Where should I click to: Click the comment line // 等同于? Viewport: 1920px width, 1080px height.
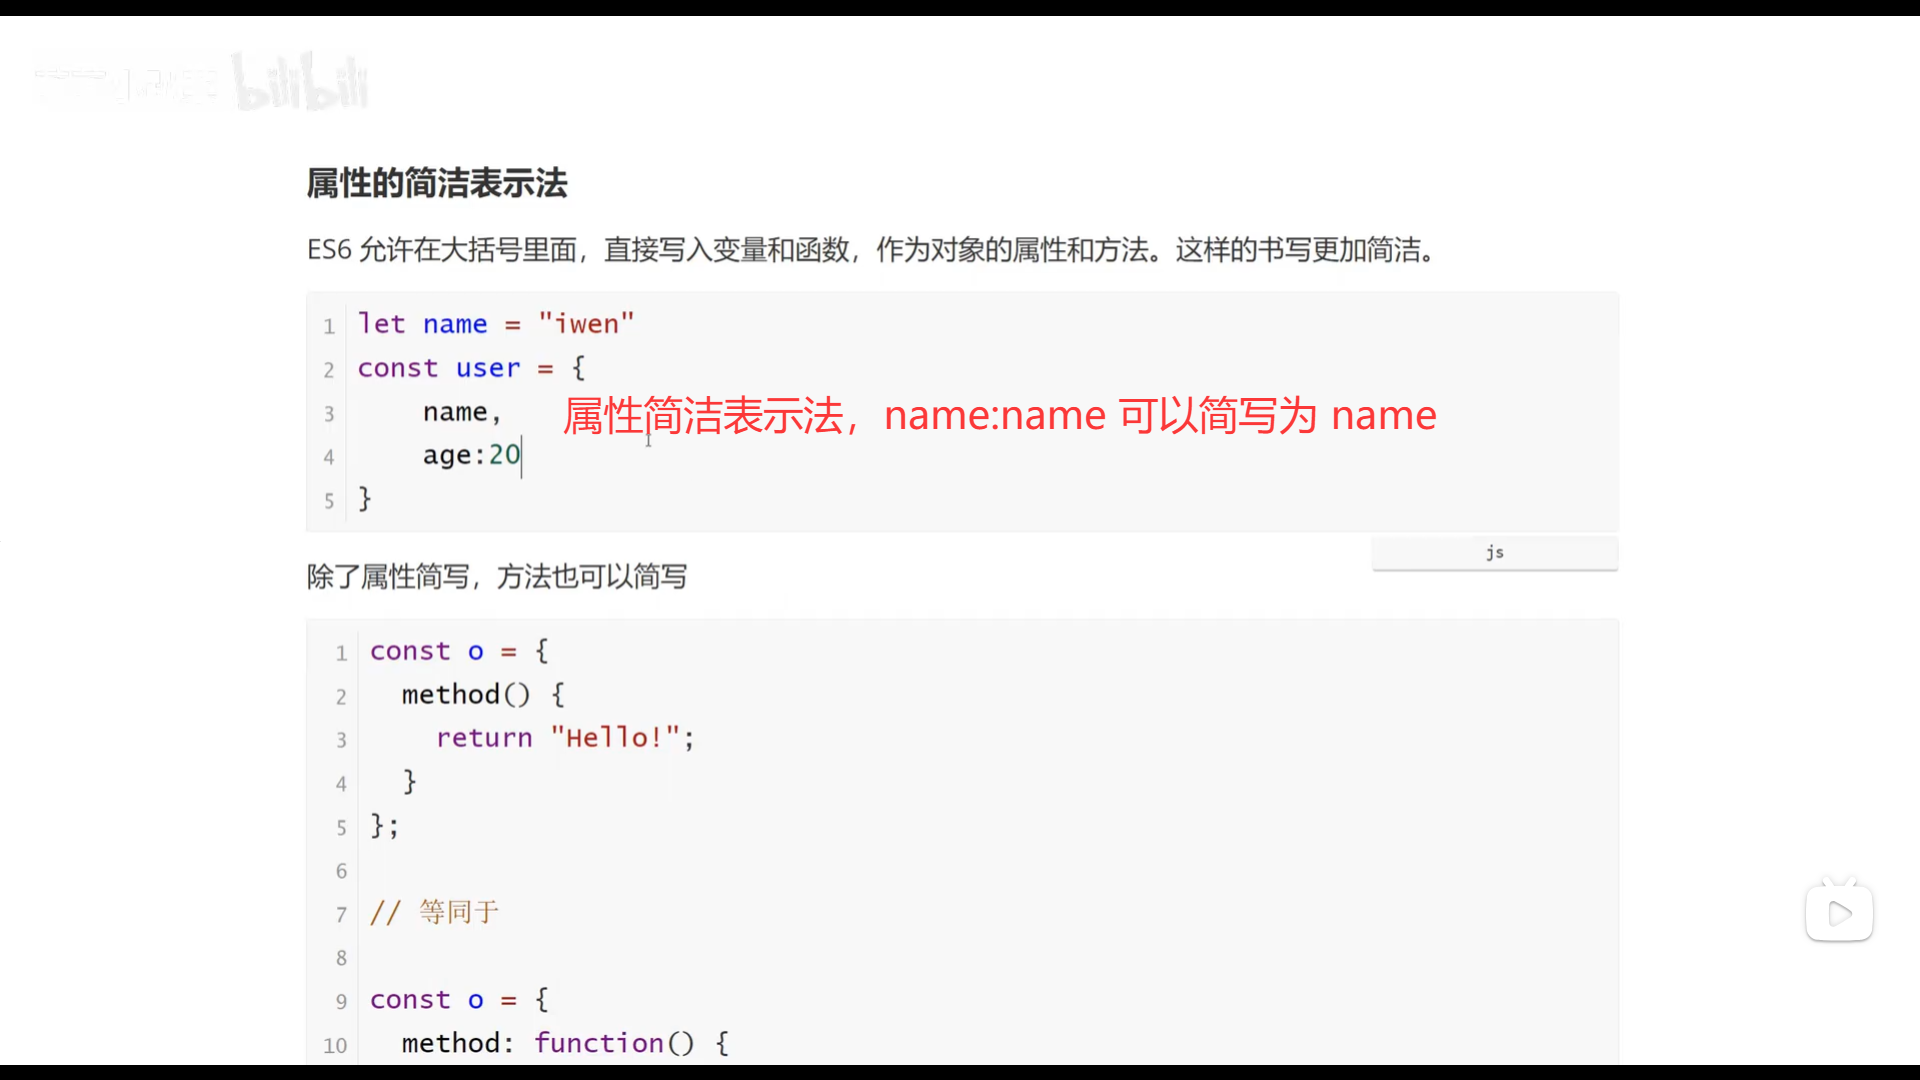point(434,912)
